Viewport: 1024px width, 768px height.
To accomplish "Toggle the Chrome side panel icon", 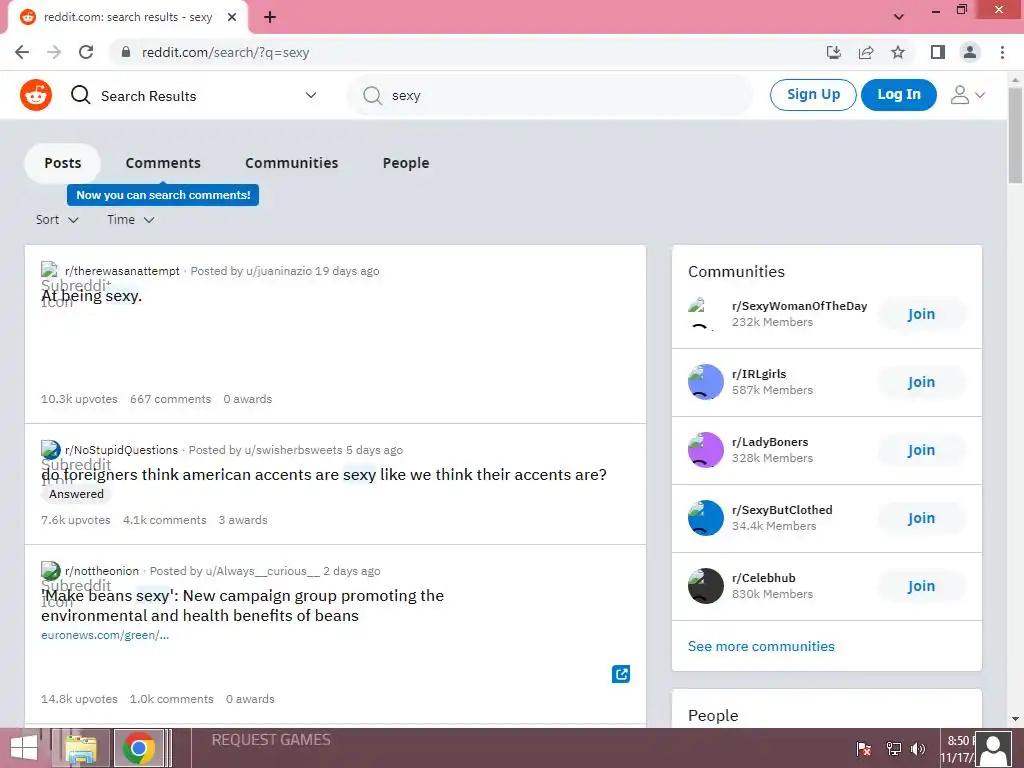I will (938, 52).
